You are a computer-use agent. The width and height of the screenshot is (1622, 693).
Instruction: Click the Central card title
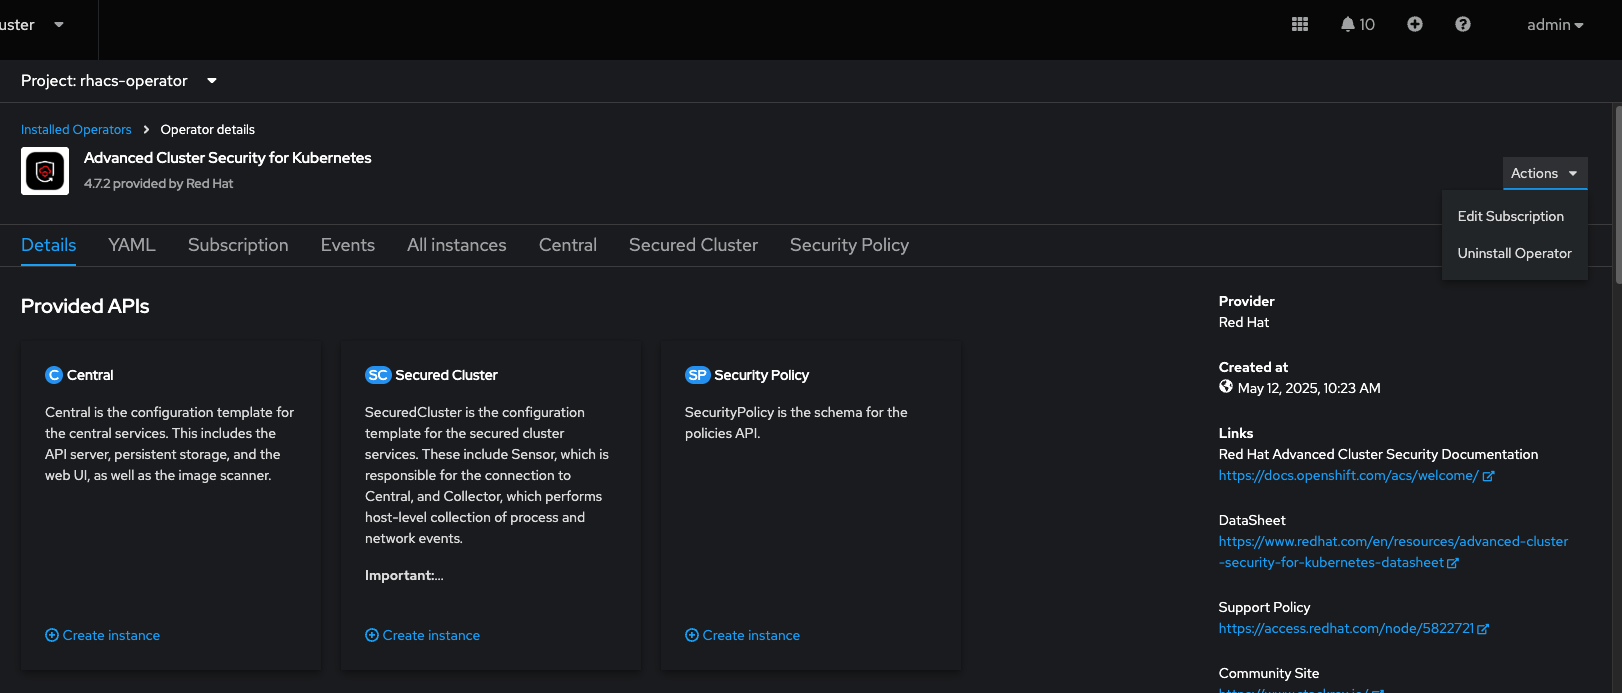click(90, 375)
